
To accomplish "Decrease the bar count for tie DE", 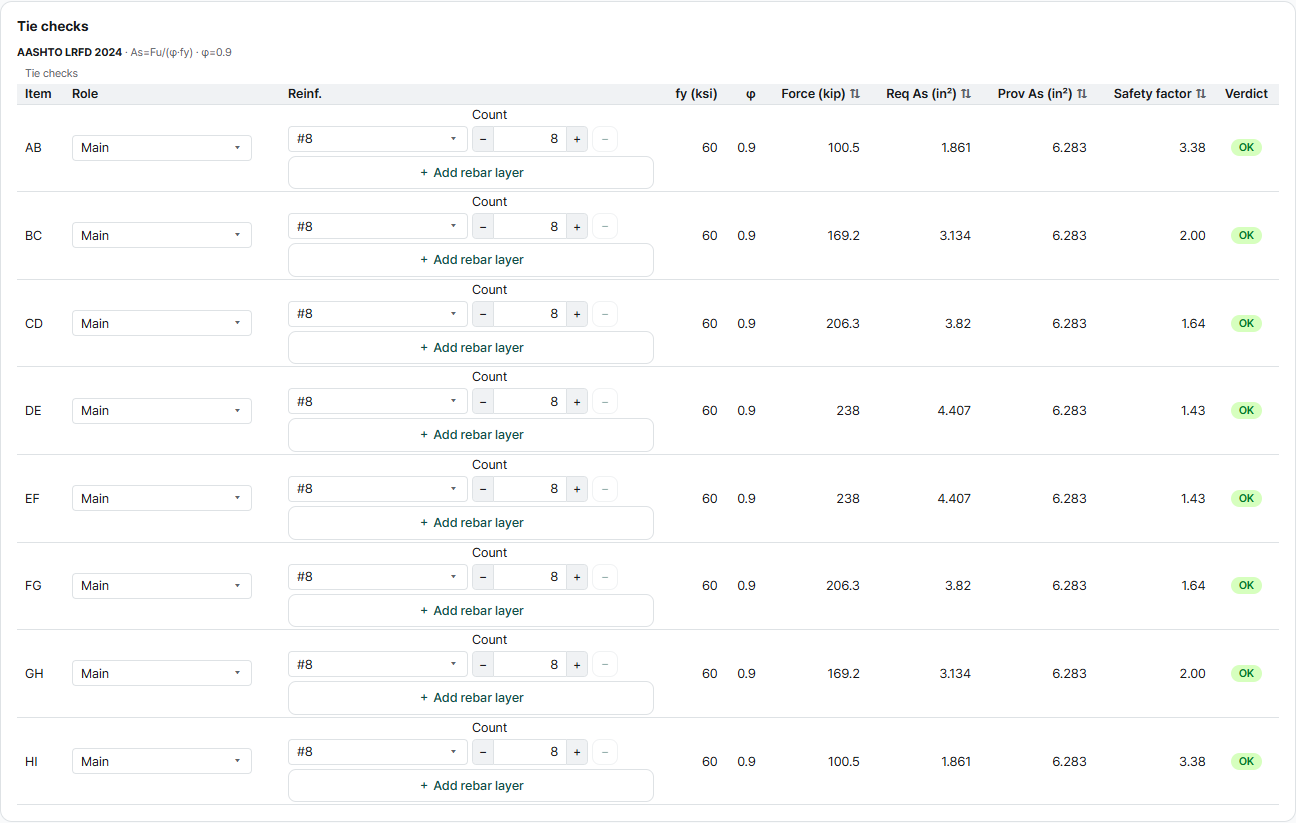I will [x=483, y=402].
